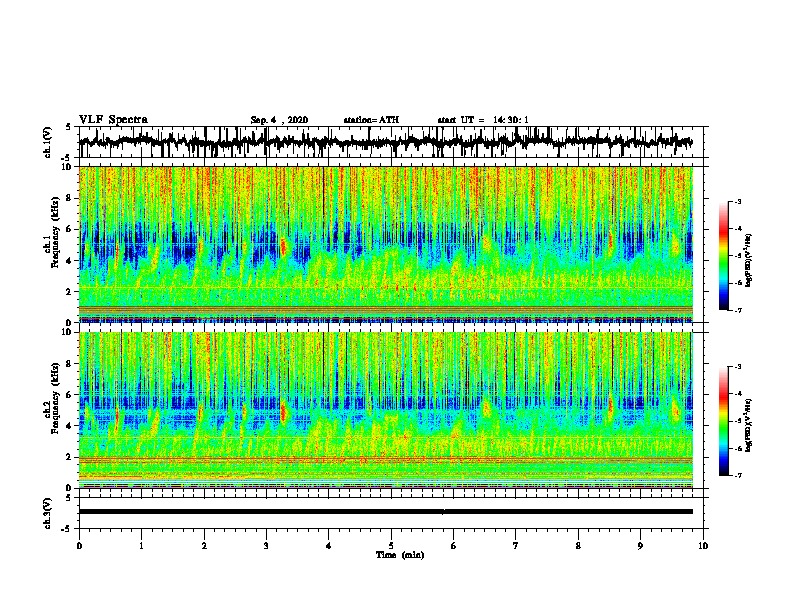The height and width of the screenshot is (612, 792).
Task: Click time-axis tick label '2'
Action: pyautogui.click(x=204, y=546)
